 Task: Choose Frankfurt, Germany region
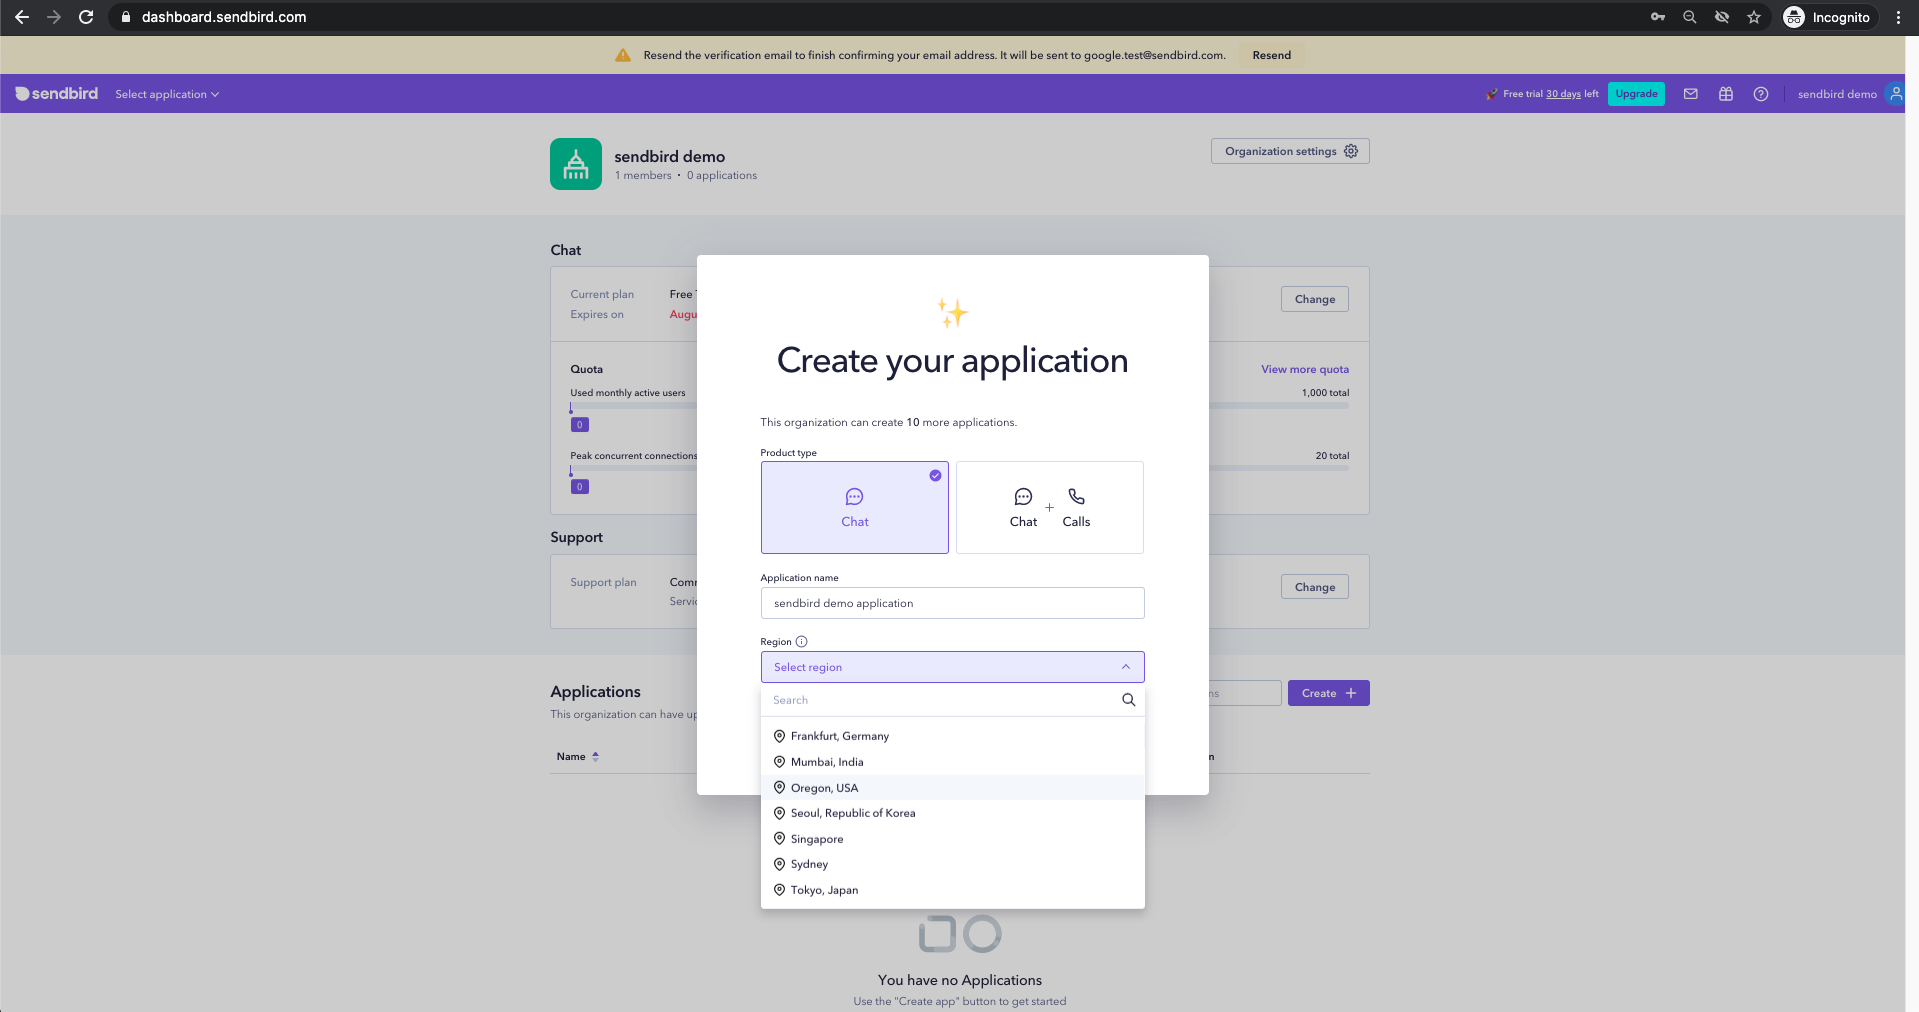(x=952, y=736)
